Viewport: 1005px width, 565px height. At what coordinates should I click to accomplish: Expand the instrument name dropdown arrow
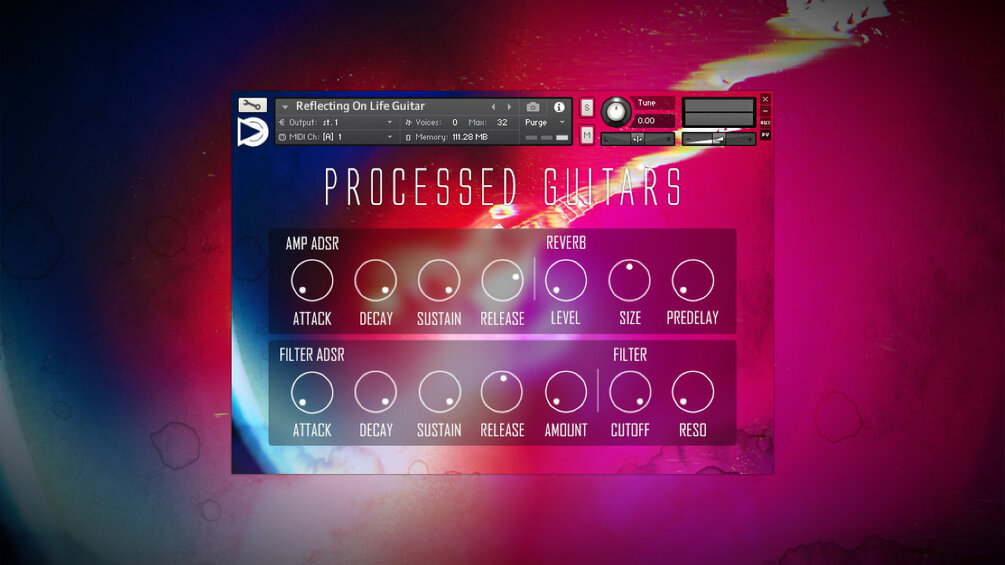click(x=285, y=107)
